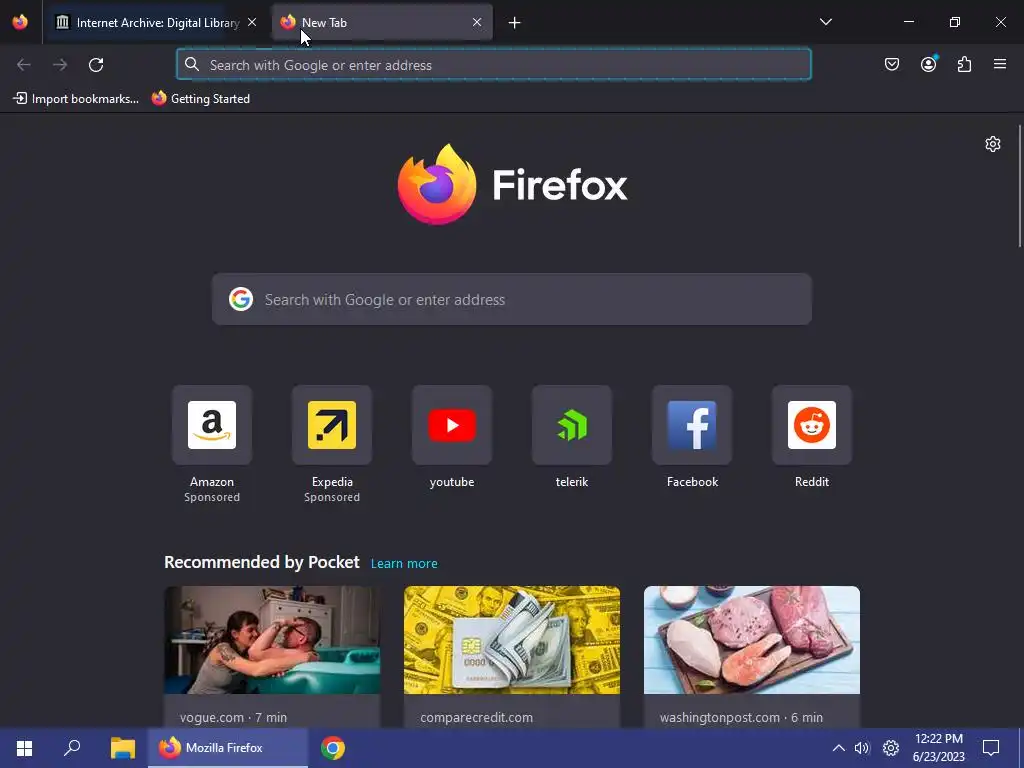1024x768 pixels.
Task: Open the hamburger application menu
Action: click(x=1000, y=64)
